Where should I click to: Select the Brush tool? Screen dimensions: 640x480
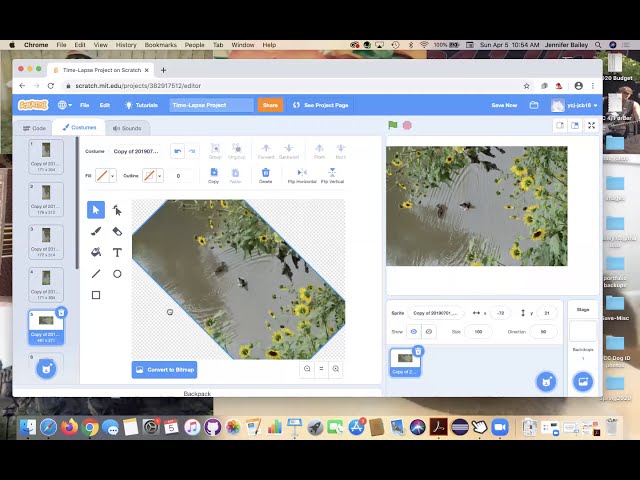96,231
